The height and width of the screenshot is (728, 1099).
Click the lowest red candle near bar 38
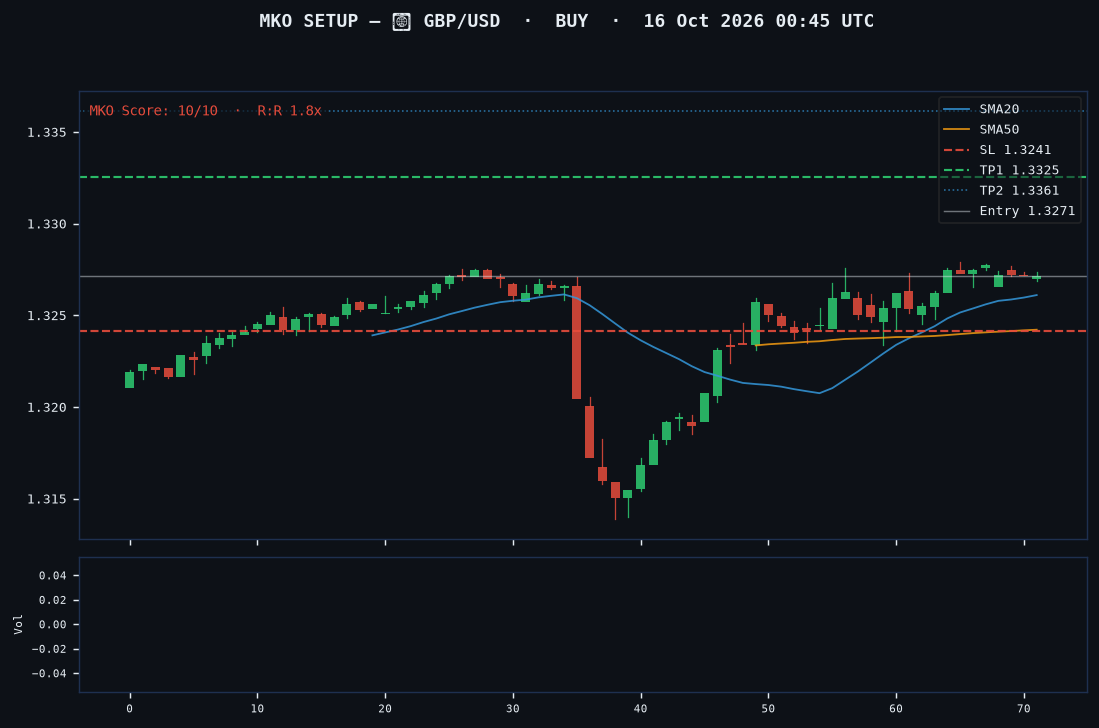pyautogui.click(x=615, y=490)
